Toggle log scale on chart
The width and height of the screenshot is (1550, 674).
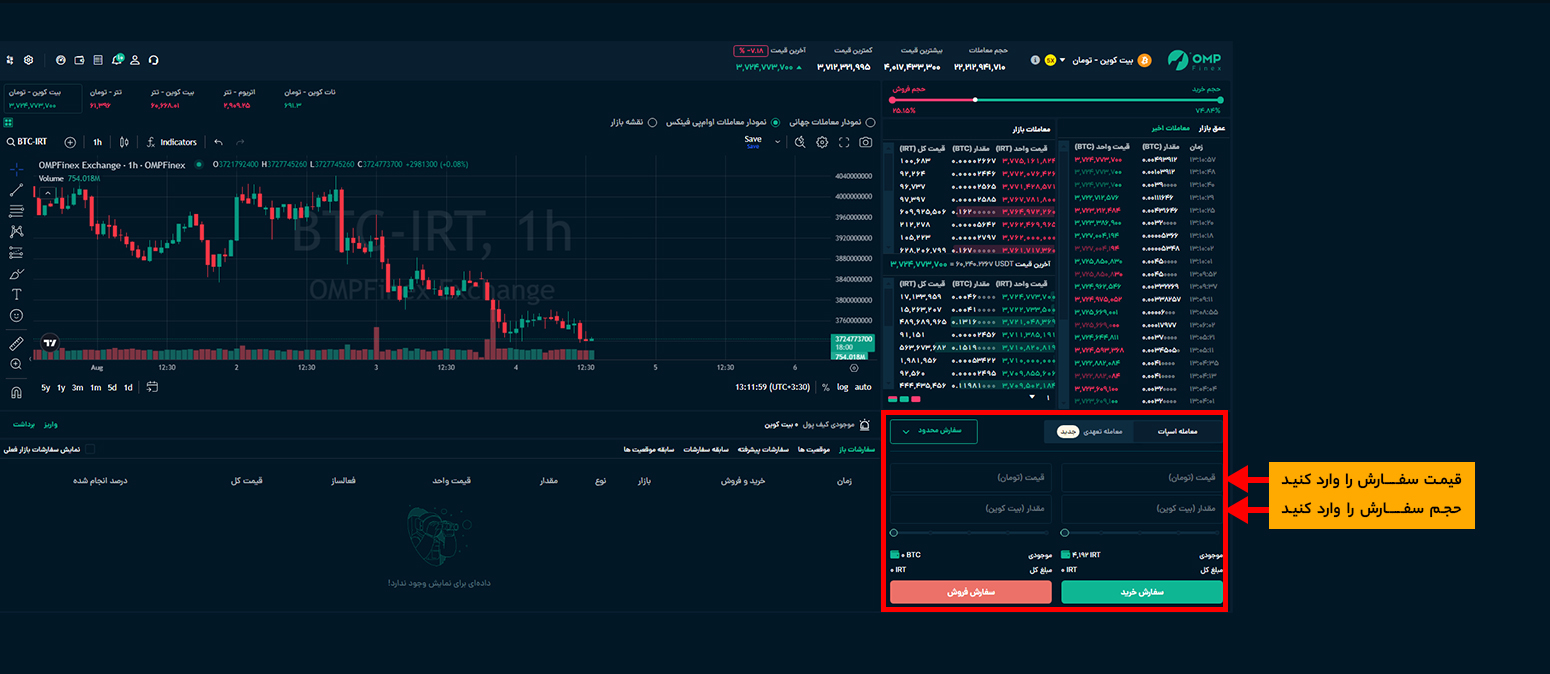(x=842, y=387)
